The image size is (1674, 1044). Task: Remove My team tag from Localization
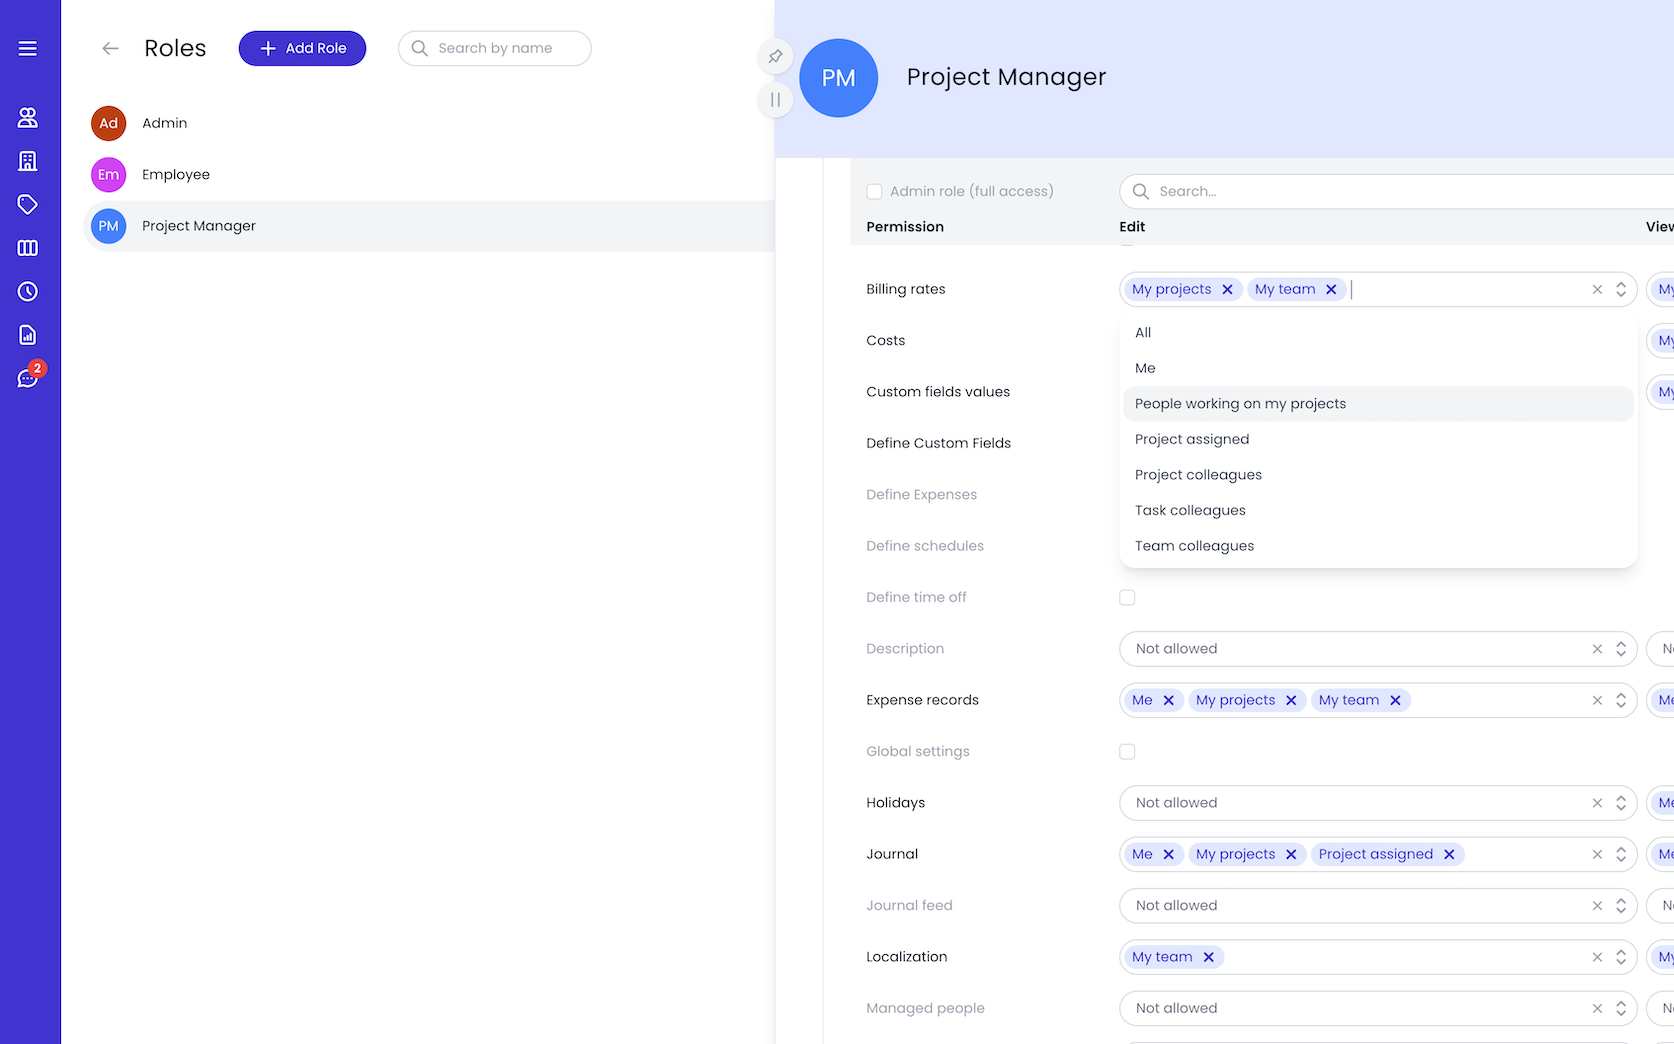pyautogui.click(x=1208, y=957)
